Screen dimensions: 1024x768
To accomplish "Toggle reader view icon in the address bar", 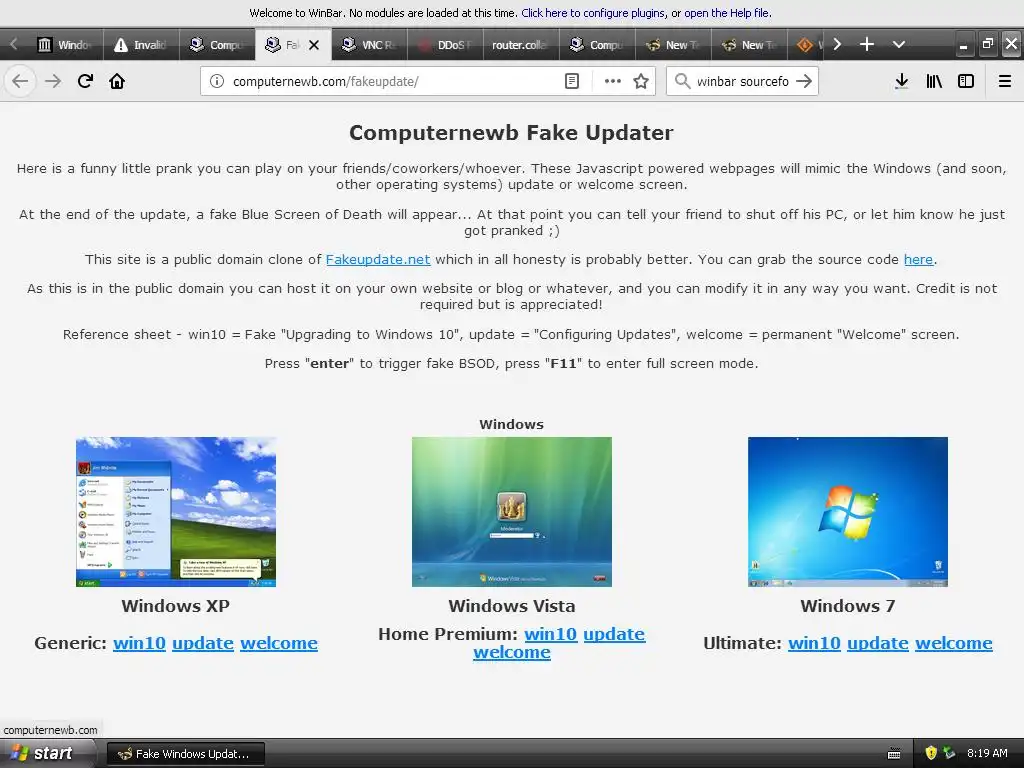I will coord(571,81).
